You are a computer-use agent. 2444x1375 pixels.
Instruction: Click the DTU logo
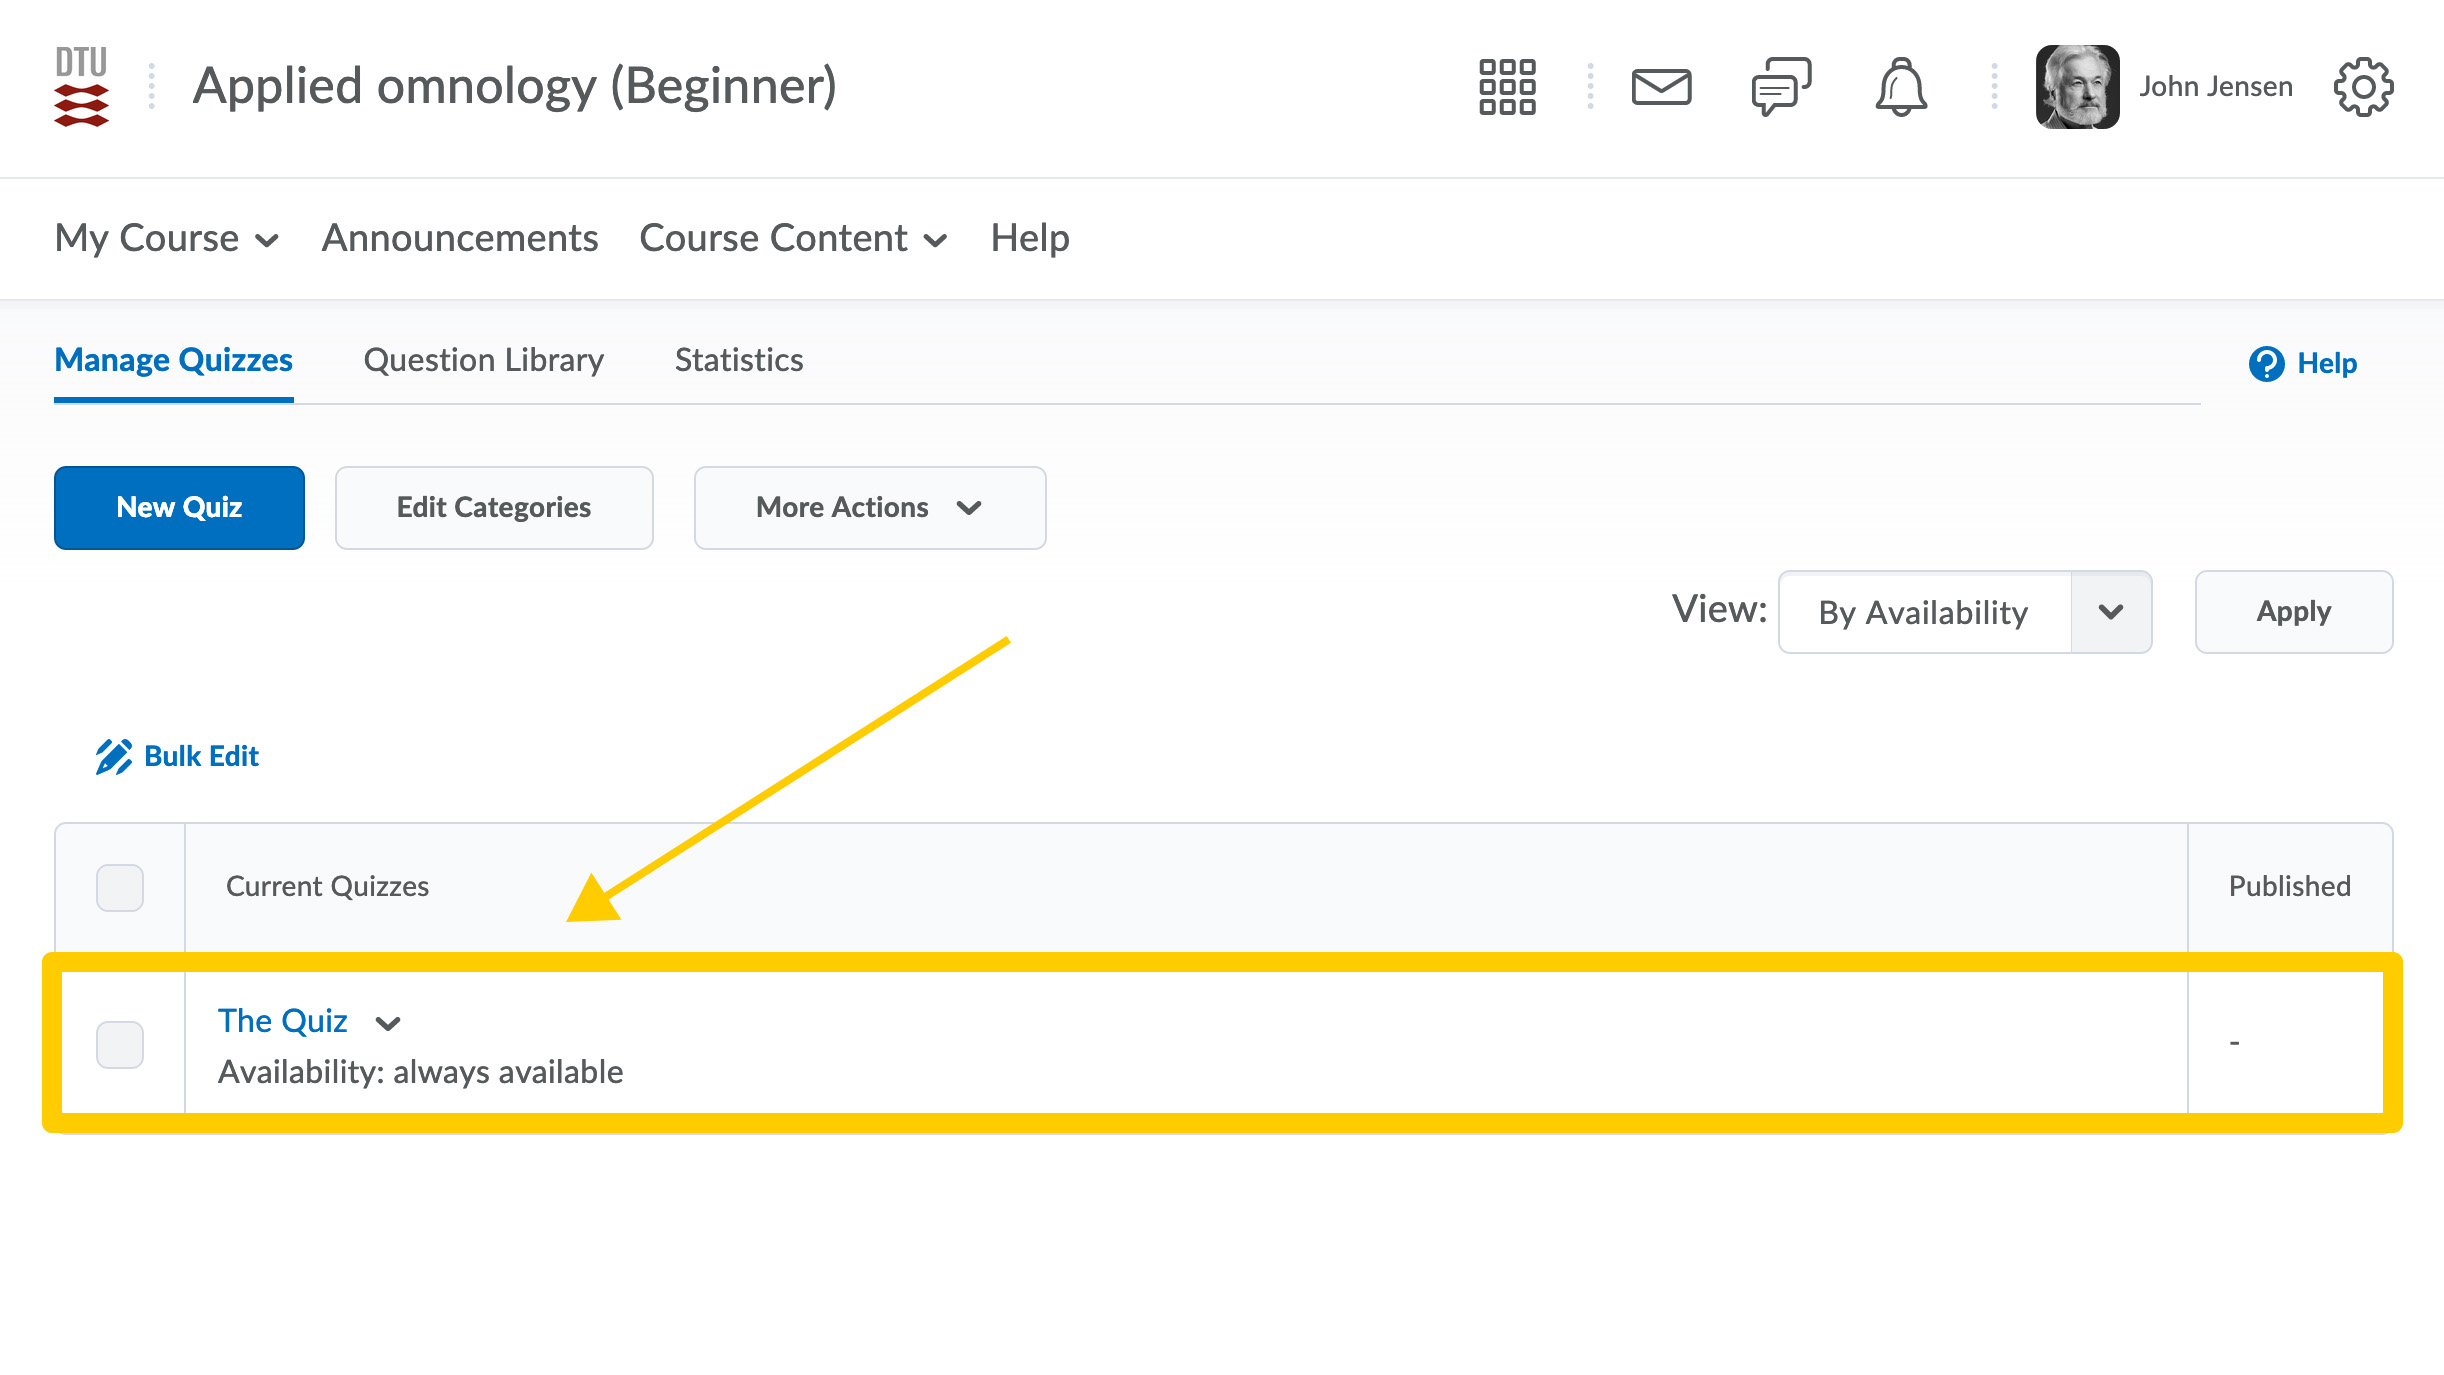81,87
